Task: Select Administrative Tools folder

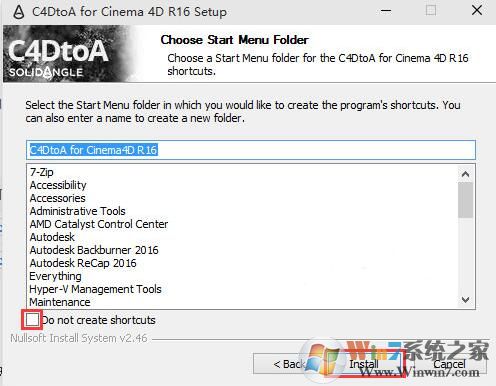Action: click(x=77, y=211)
